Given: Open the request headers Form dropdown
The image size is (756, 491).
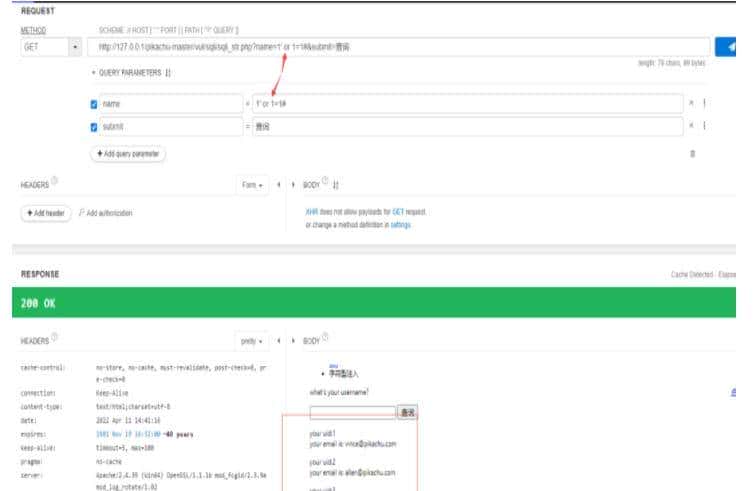Looking at the screenshot, I should click(x=252, y=185).
